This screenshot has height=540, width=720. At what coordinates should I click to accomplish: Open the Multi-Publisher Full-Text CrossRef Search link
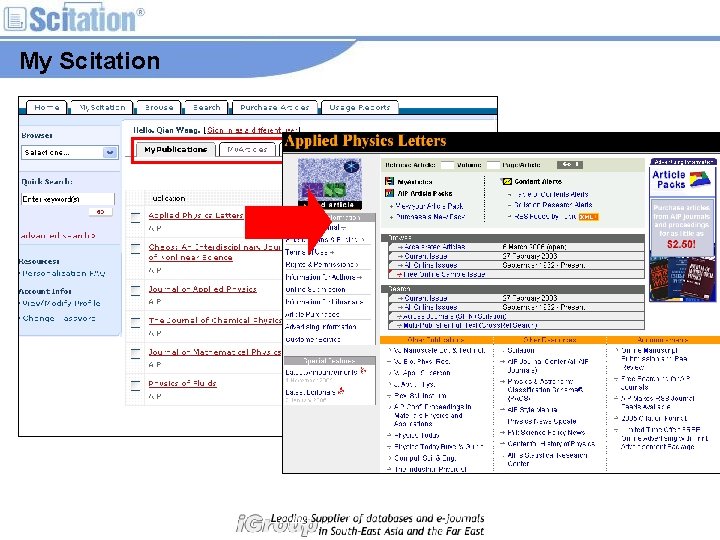tap(470, 326)
